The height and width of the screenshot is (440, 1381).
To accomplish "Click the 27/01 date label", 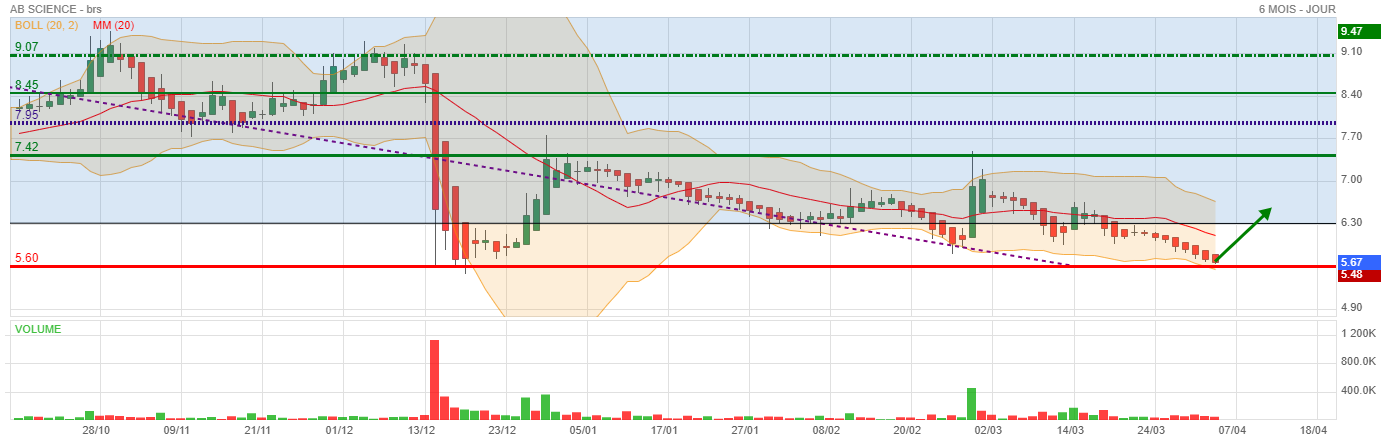I will point(745,430).
